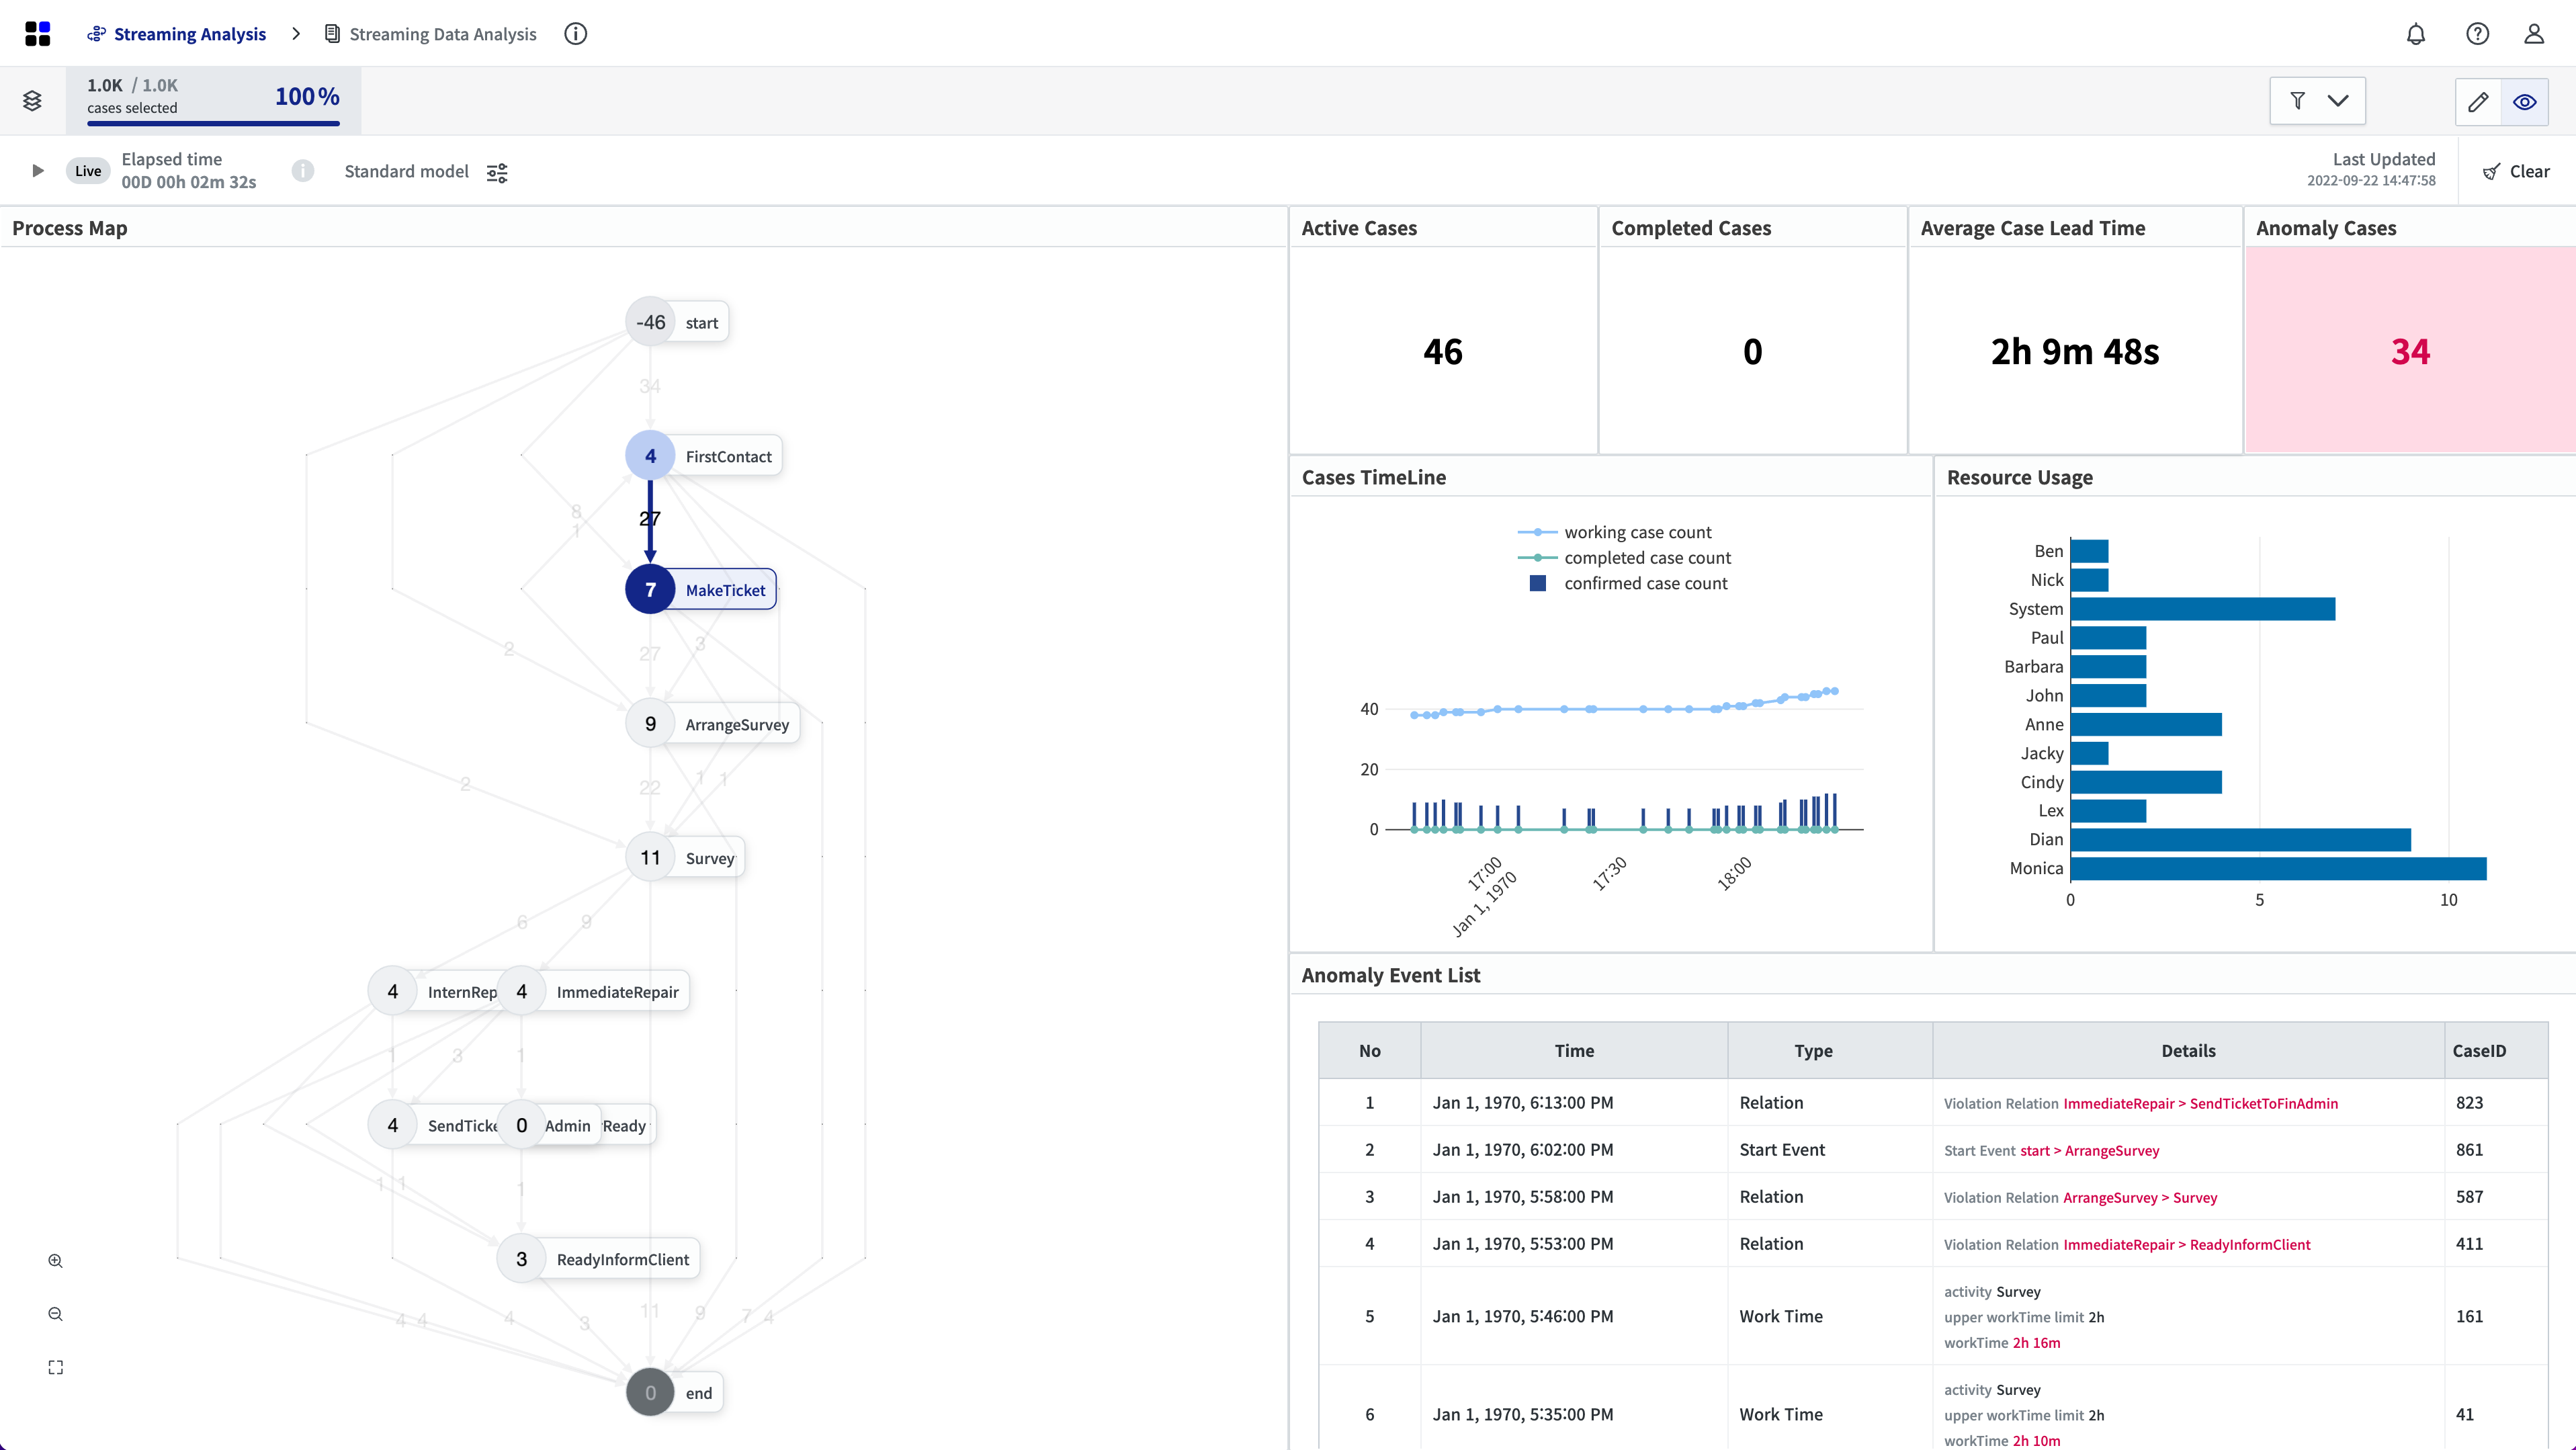
Task: Open standard model settings sliders icon
Action: (x=497, y=172)
